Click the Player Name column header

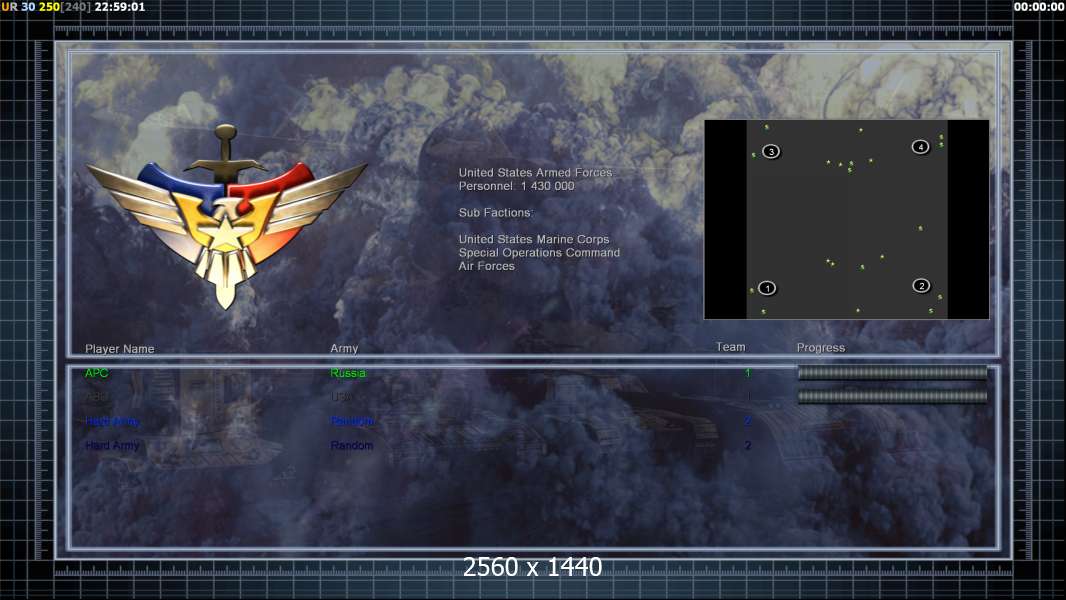pyautogui.click(x=120, y=349)
